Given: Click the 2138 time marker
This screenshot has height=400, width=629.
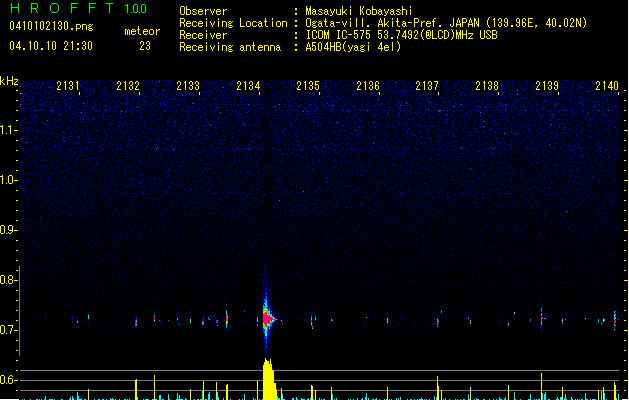Looking at the screenshot, I should point(487,86).
